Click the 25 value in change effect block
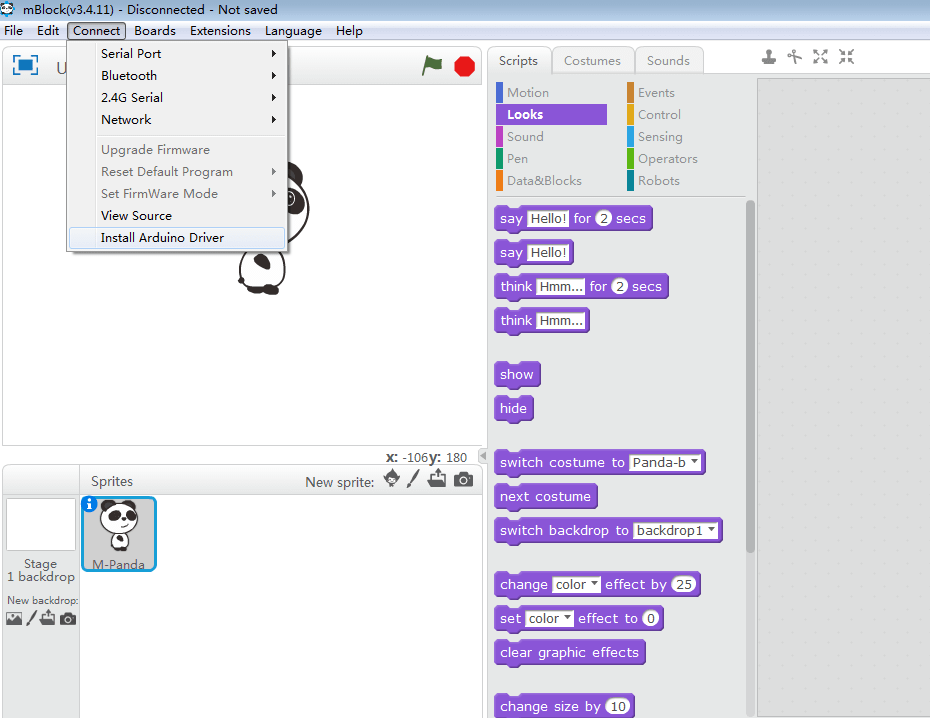Viewport: 930px width, 718px height. tap(683, 584)
